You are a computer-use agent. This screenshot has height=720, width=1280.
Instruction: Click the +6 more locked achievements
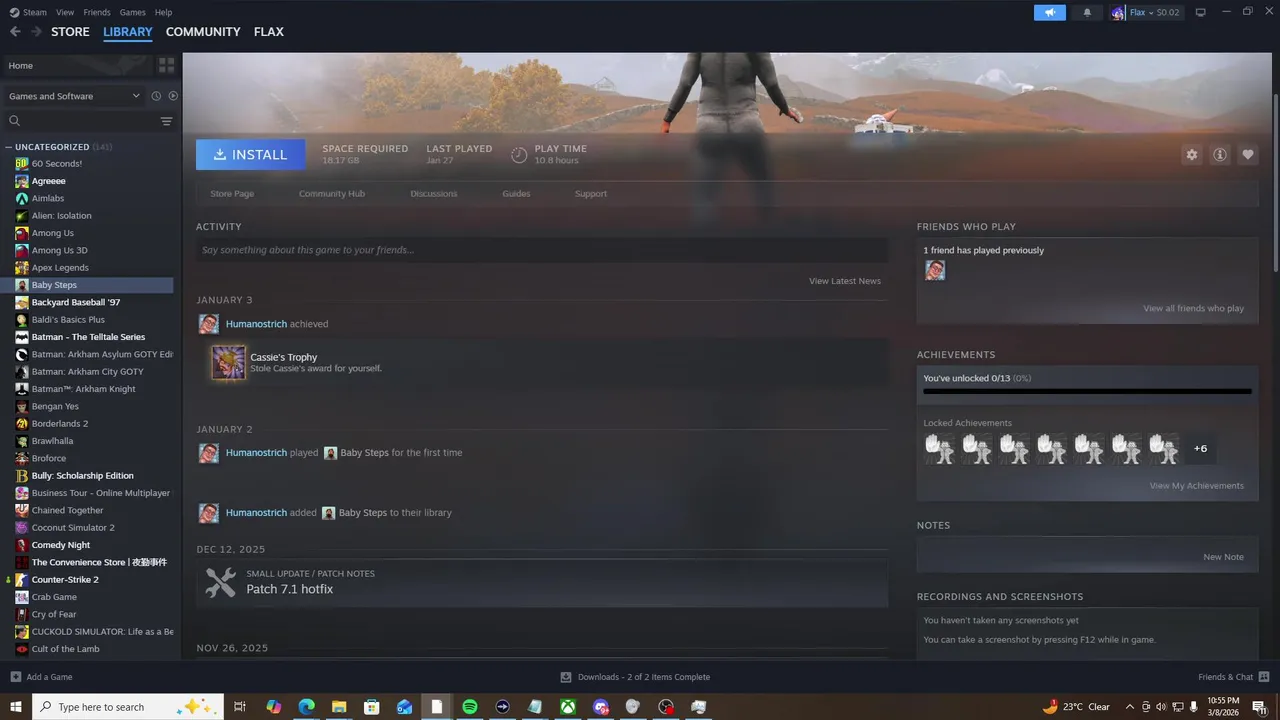pyautogui.click(x=1200, y=448)
